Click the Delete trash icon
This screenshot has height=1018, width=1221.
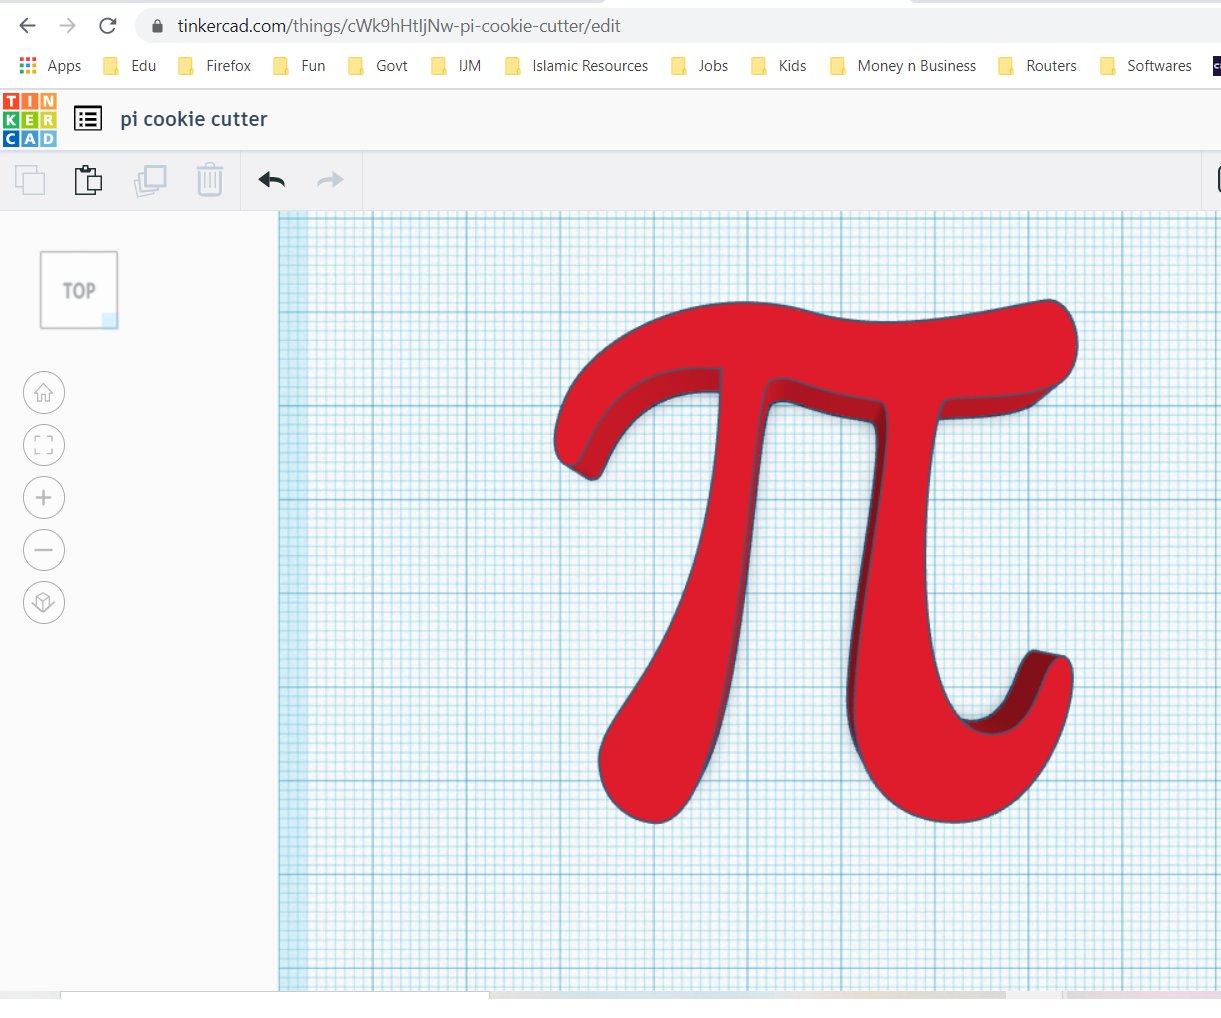(x=209, y=180)
